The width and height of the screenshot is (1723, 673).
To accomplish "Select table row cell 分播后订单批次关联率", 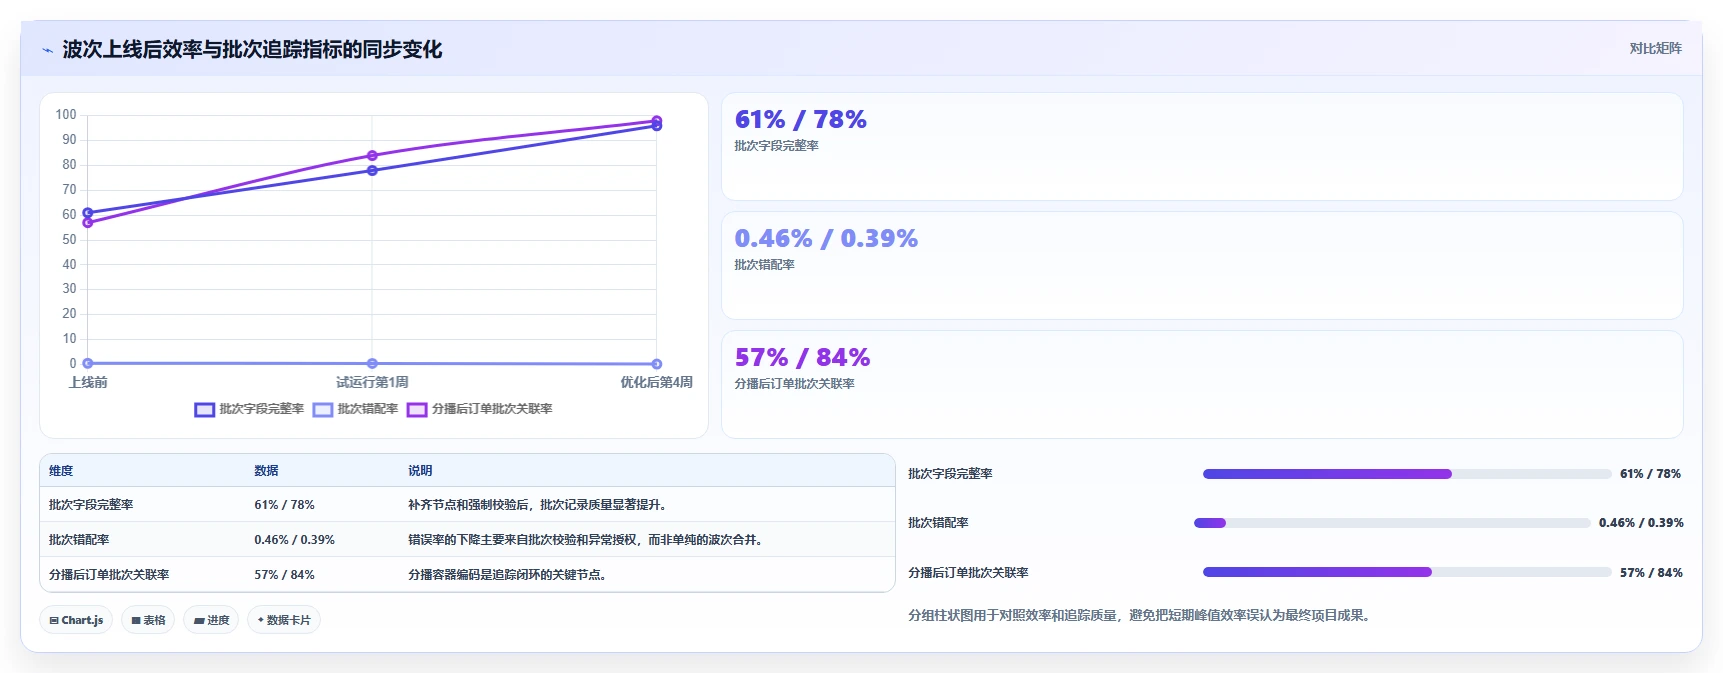I will click(x=109, y=575).
